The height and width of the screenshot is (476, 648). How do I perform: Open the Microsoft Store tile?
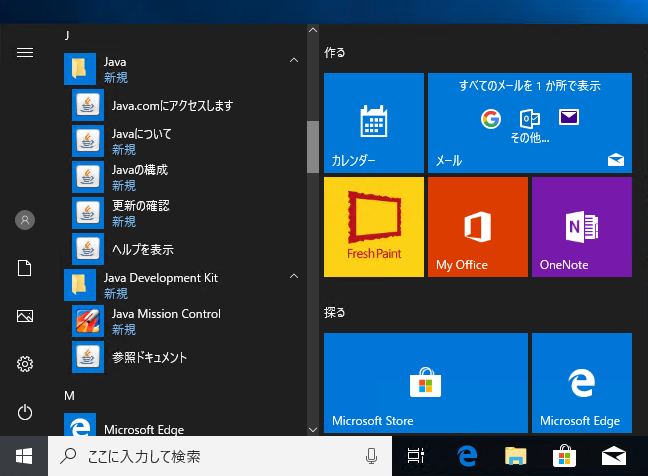[426, 383]
